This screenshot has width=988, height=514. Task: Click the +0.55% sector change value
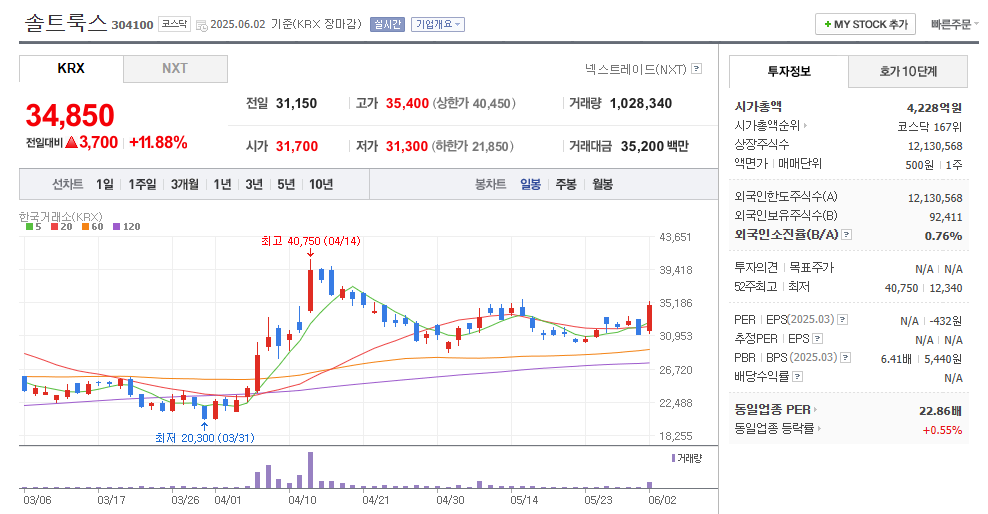943,430
